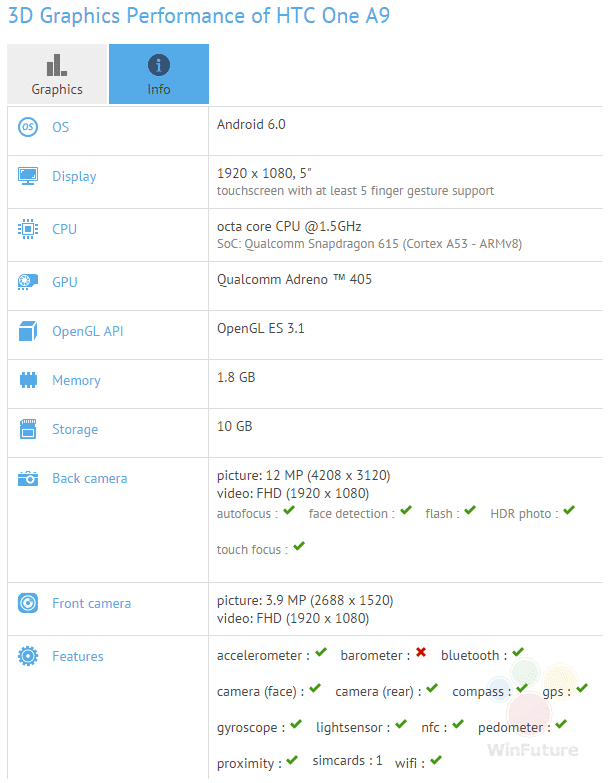Viewport: 609px width, 783px height.
Task: Click the Memory label text
Action: 76,381
